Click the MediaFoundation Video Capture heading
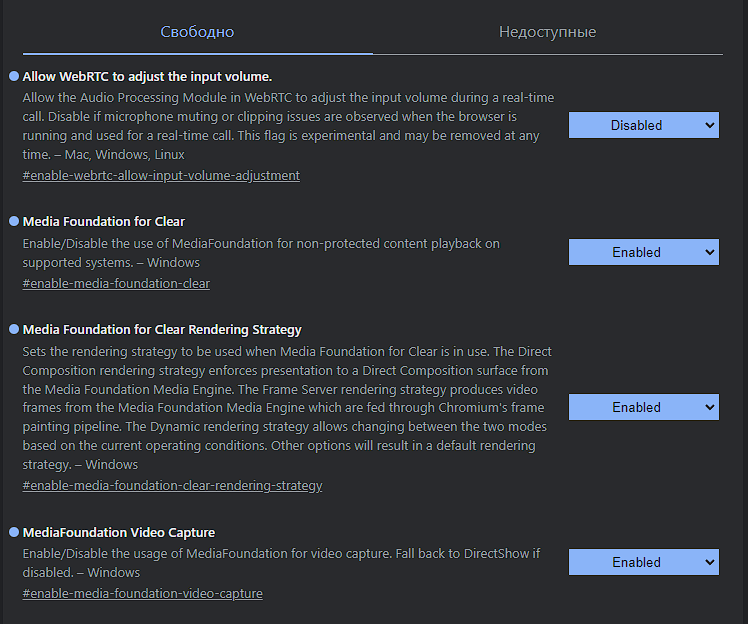The height and width of the screenshot is (624, 748). coord(119,532)
